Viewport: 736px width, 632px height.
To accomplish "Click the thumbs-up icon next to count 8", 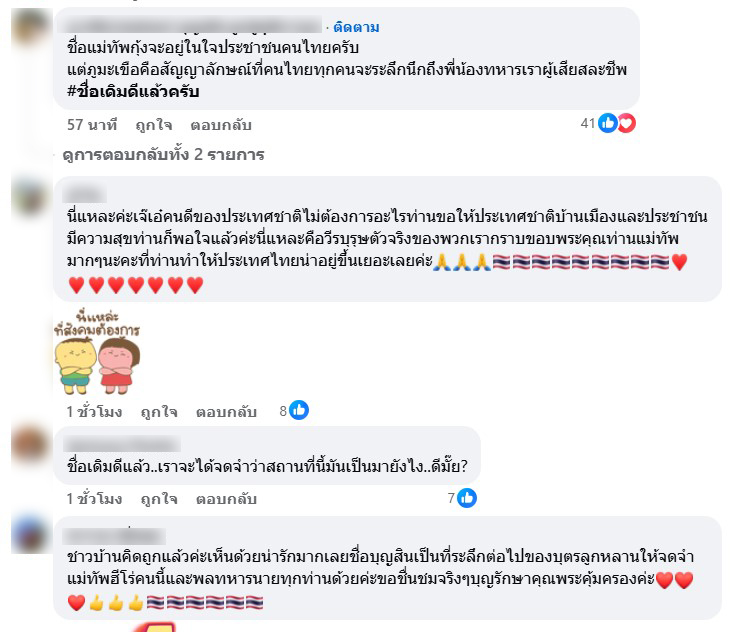I will (299, 410).
